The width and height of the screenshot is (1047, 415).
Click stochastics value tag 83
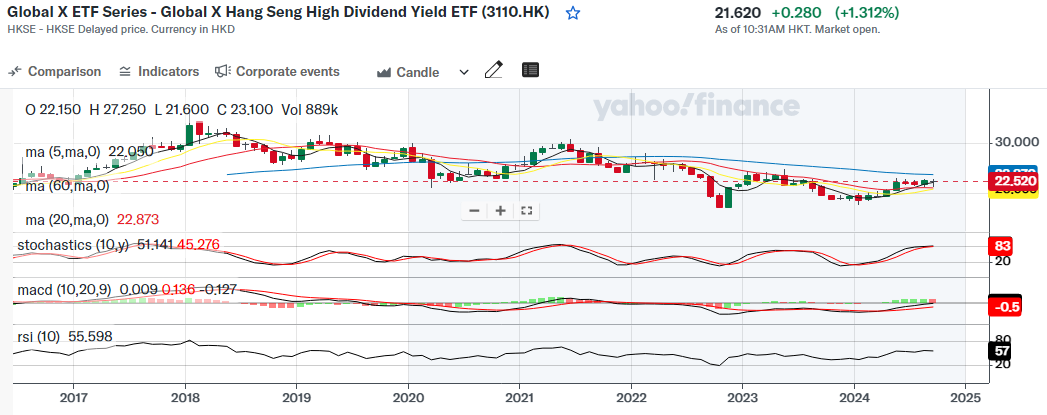(1002, 246)
